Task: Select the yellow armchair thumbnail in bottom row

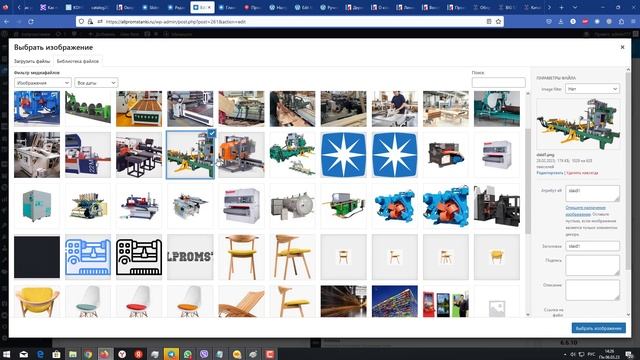Action: pyautogui.click(x=37, y=302)
